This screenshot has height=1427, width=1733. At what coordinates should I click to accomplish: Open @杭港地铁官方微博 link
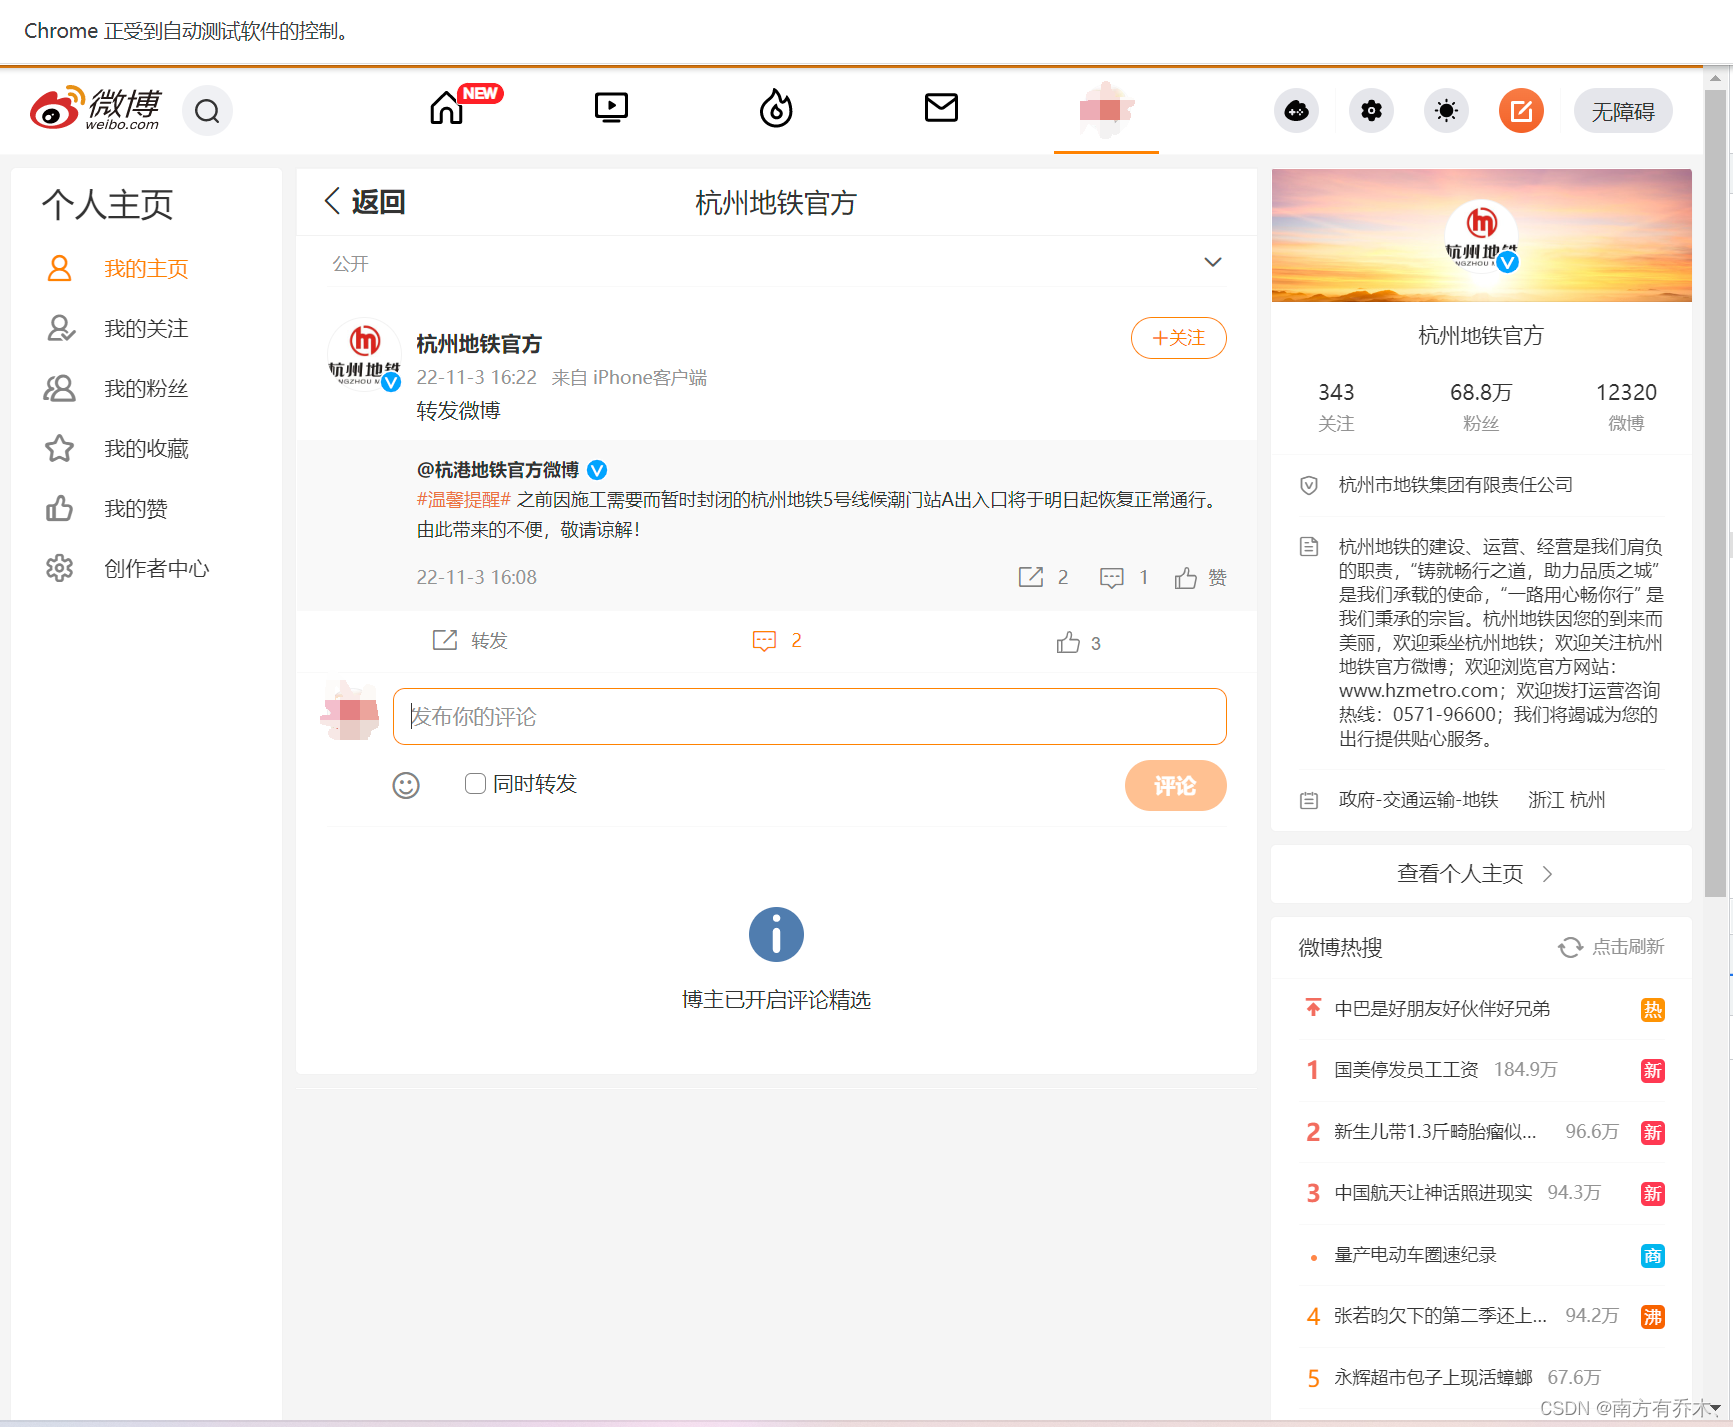pyautogui.click(x=498, y=469)
